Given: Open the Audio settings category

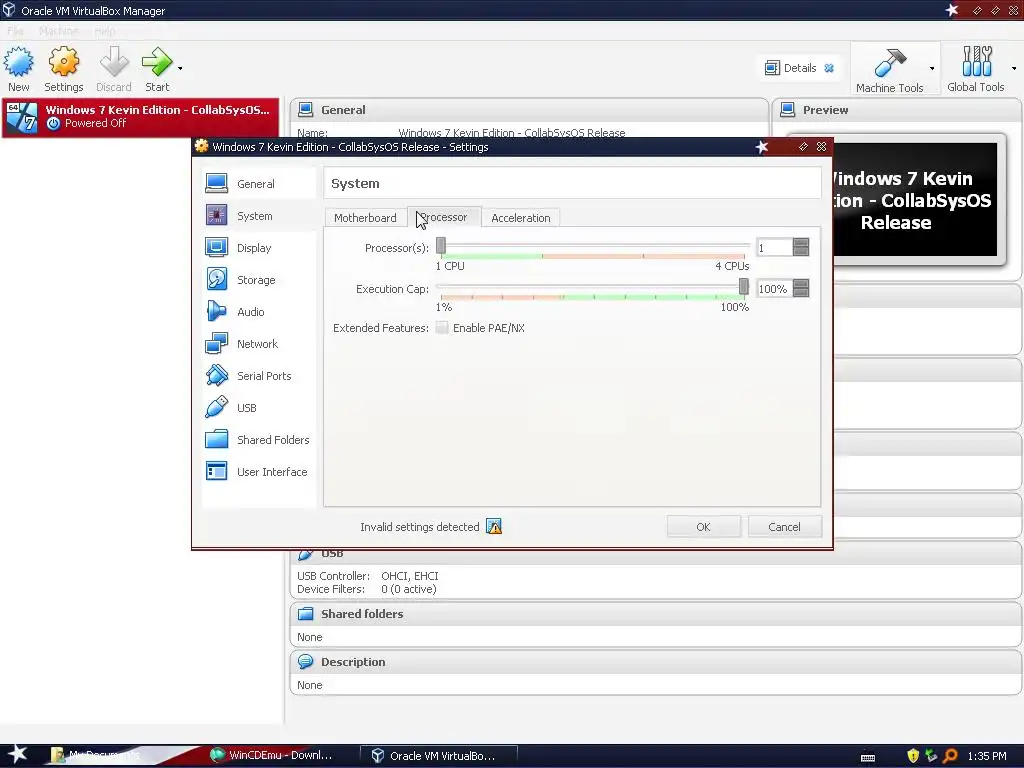Looking at the screenshot, I should click(x=259, y=312).
